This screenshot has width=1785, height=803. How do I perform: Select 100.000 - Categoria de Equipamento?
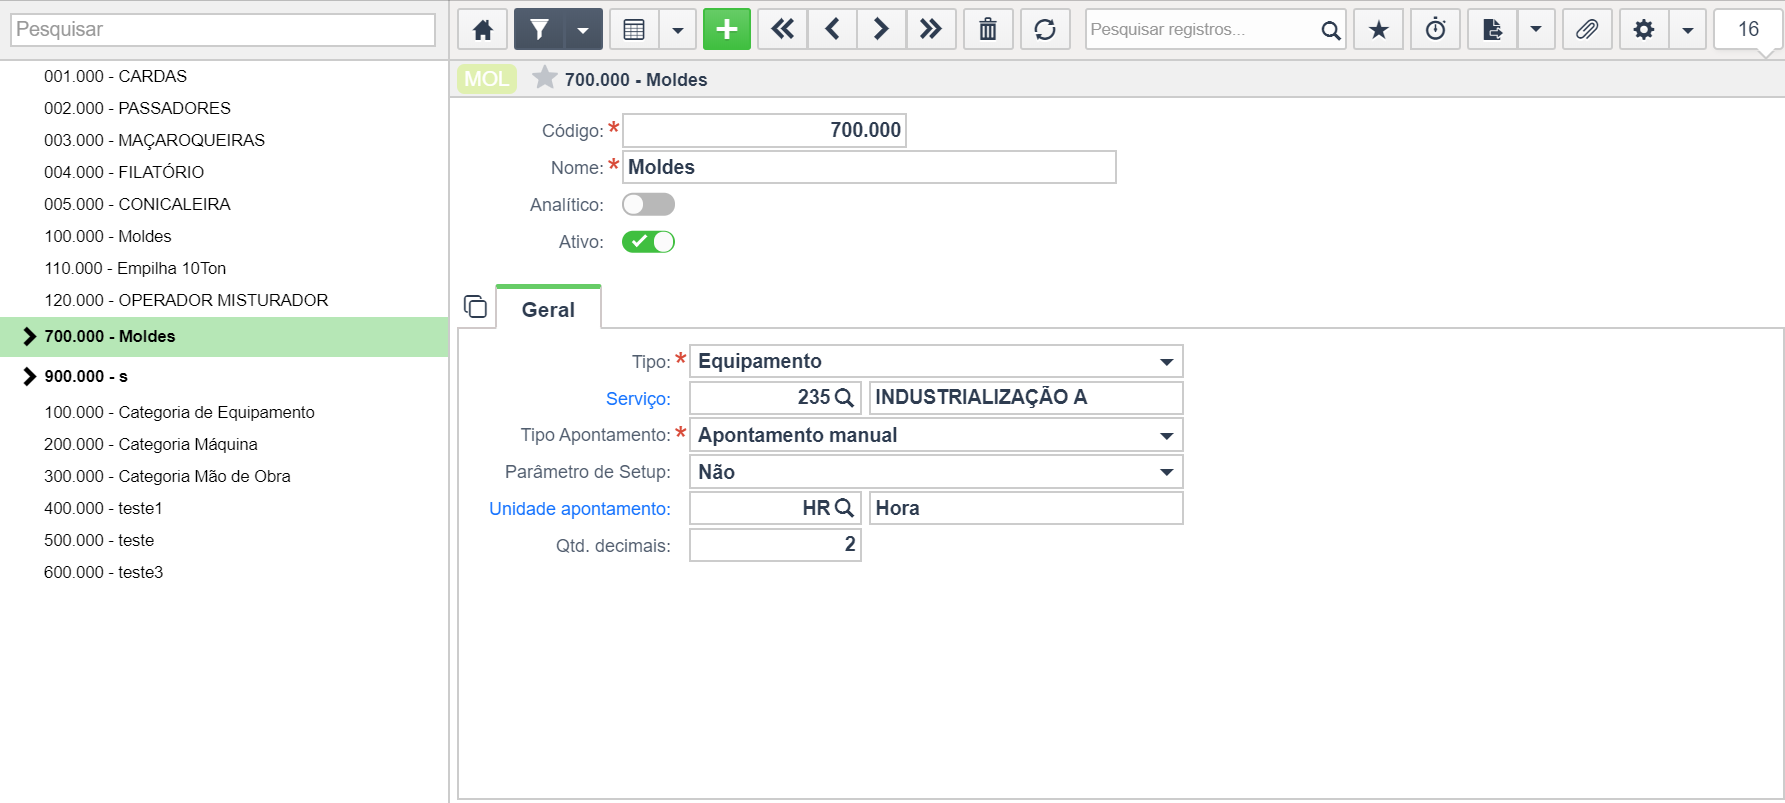point(179,412)
